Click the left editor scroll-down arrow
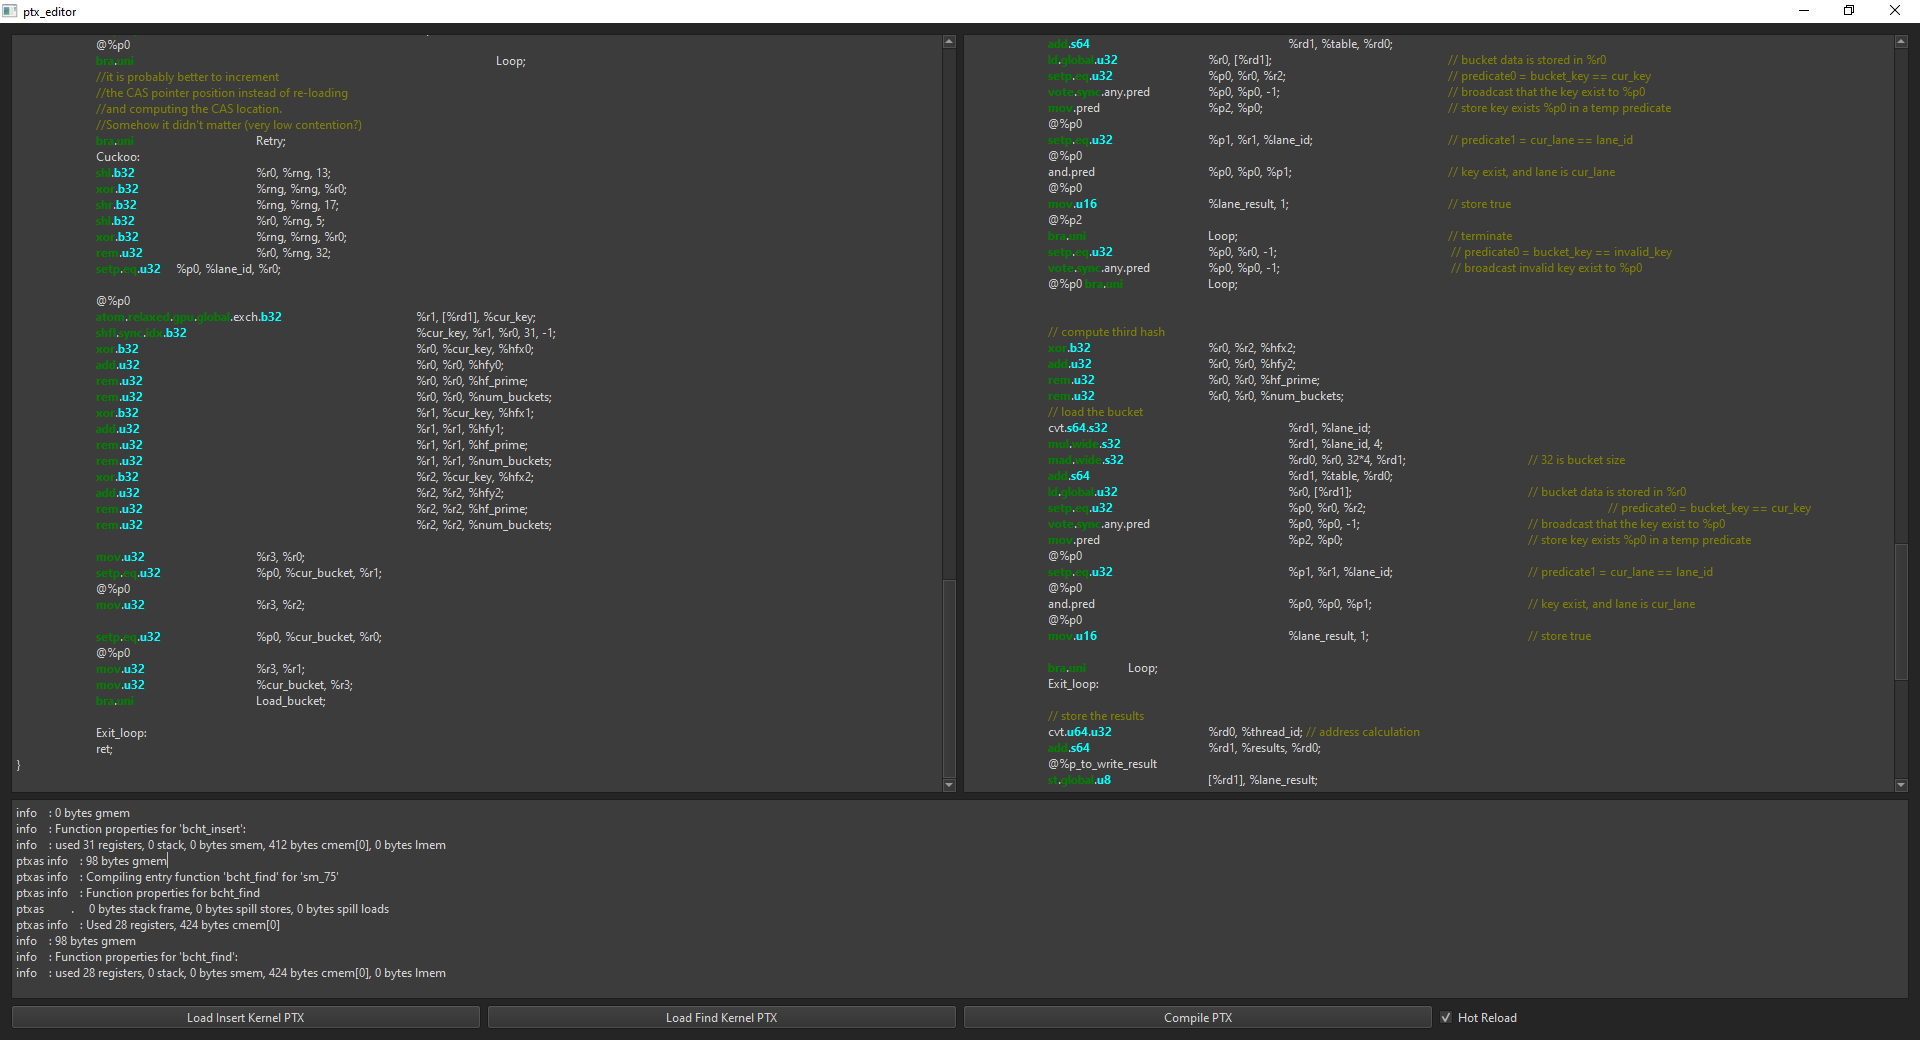Viewport: 1920px width, 1040px height. point(949,786)
